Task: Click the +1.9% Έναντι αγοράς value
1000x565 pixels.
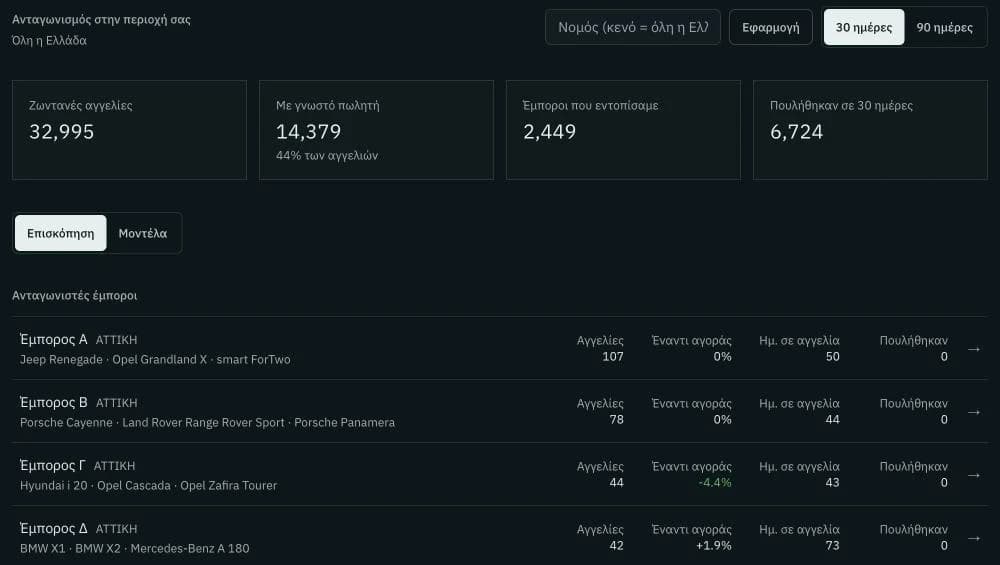Action: coord(714,546)
